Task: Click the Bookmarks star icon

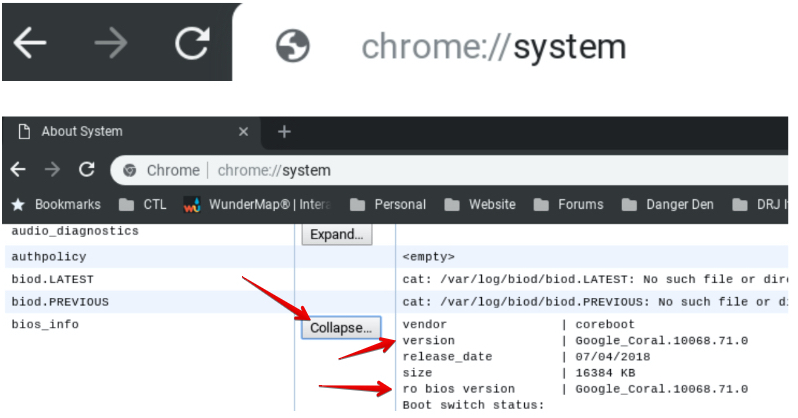Action: coord(18,205)
